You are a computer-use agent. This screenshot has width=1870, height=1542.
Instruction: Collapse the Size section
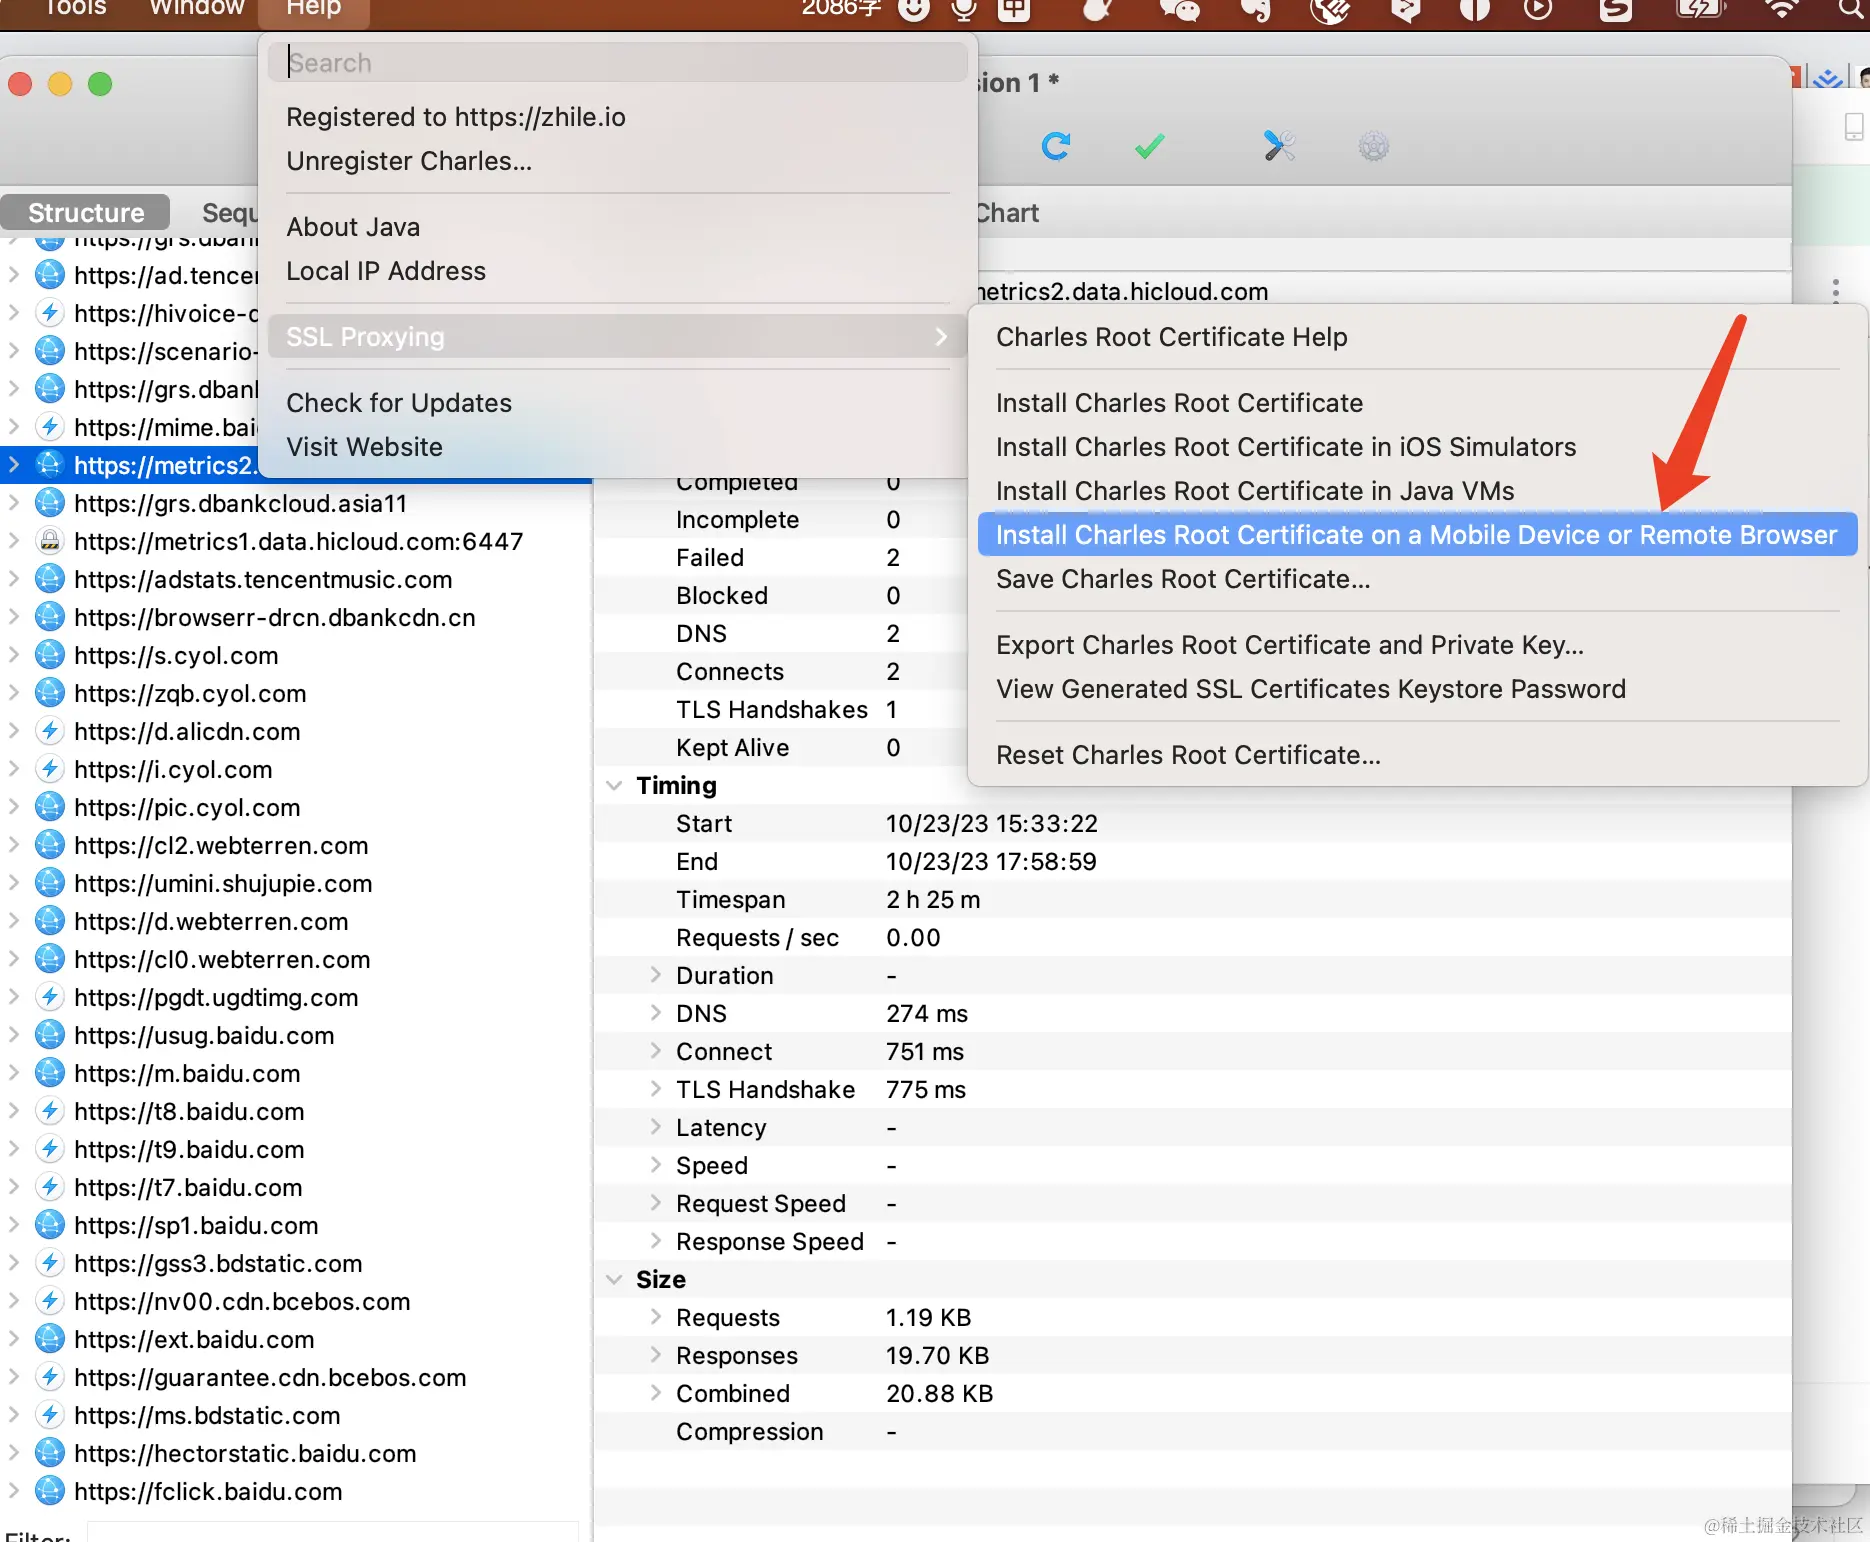click(x=614, y=1280)
